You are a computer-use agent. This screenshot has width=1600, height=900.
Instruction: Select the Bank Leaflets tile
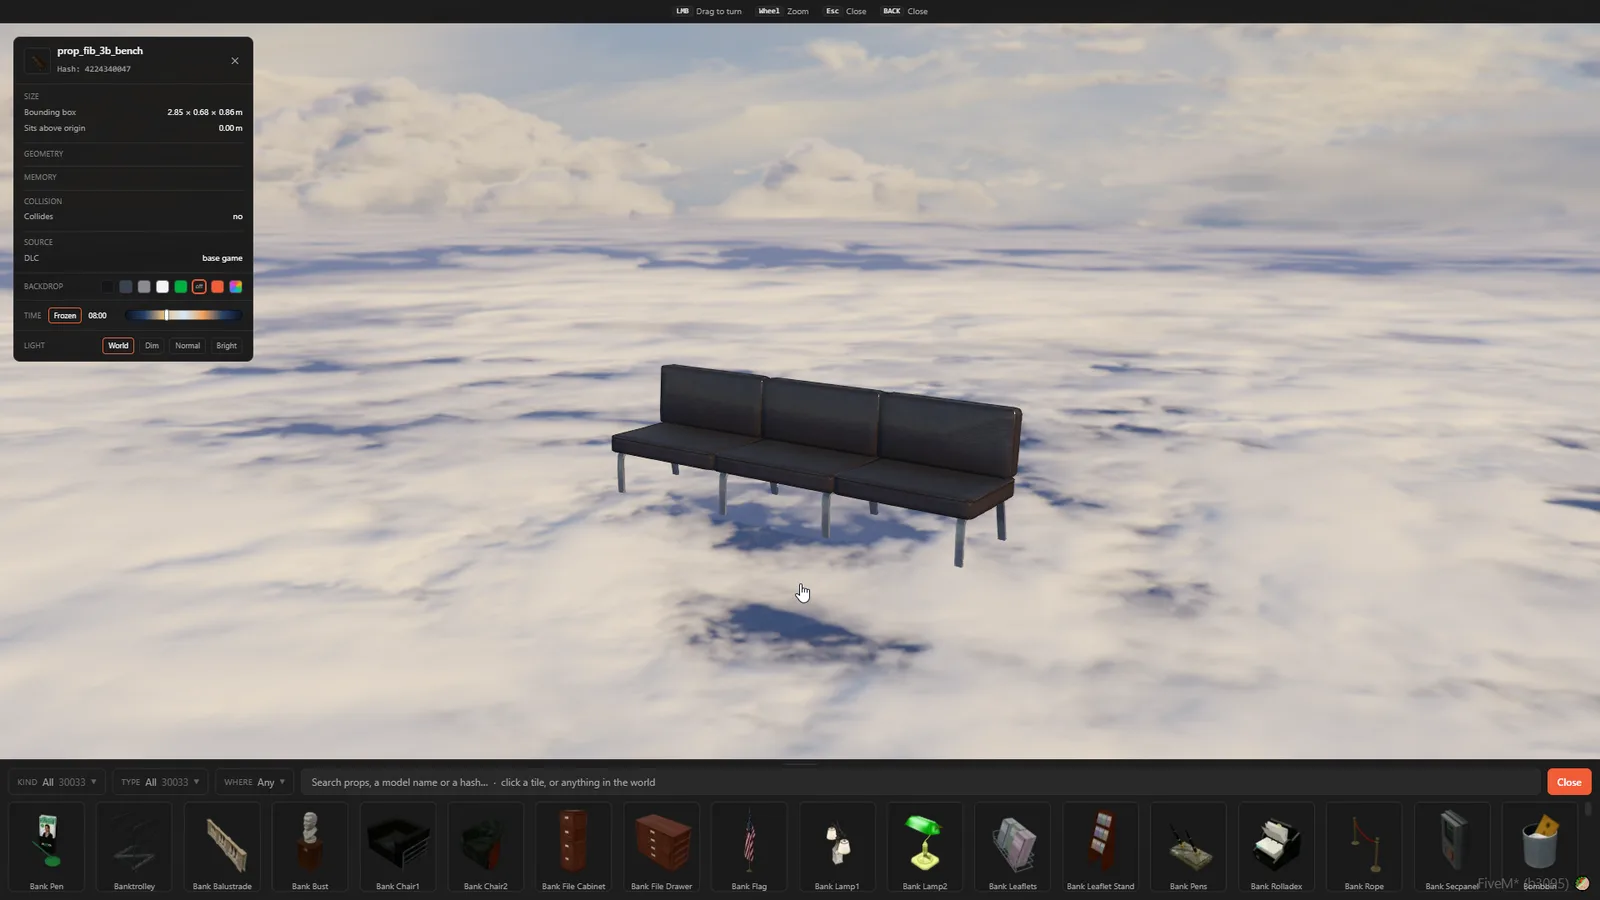[1013, 847]
